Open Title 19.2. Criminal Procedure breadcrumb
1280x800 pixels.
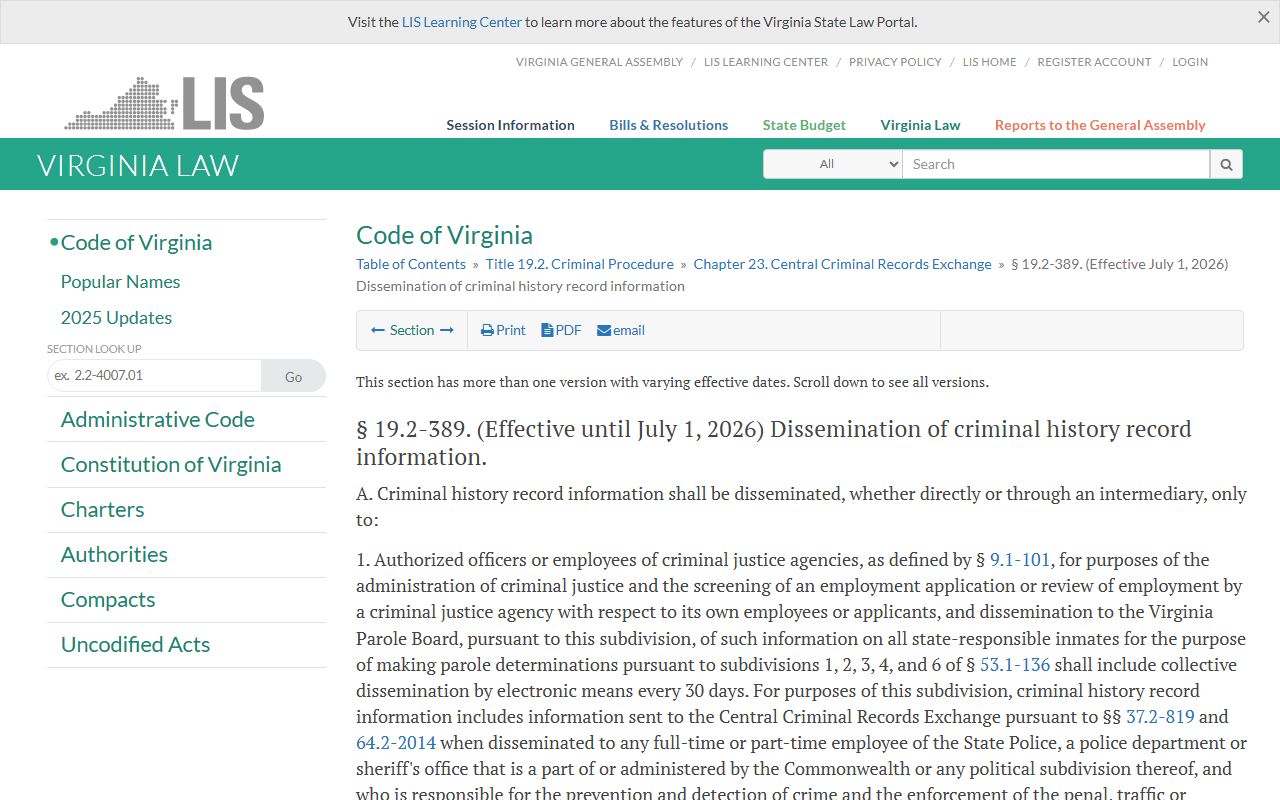click(x=580, y=264)
